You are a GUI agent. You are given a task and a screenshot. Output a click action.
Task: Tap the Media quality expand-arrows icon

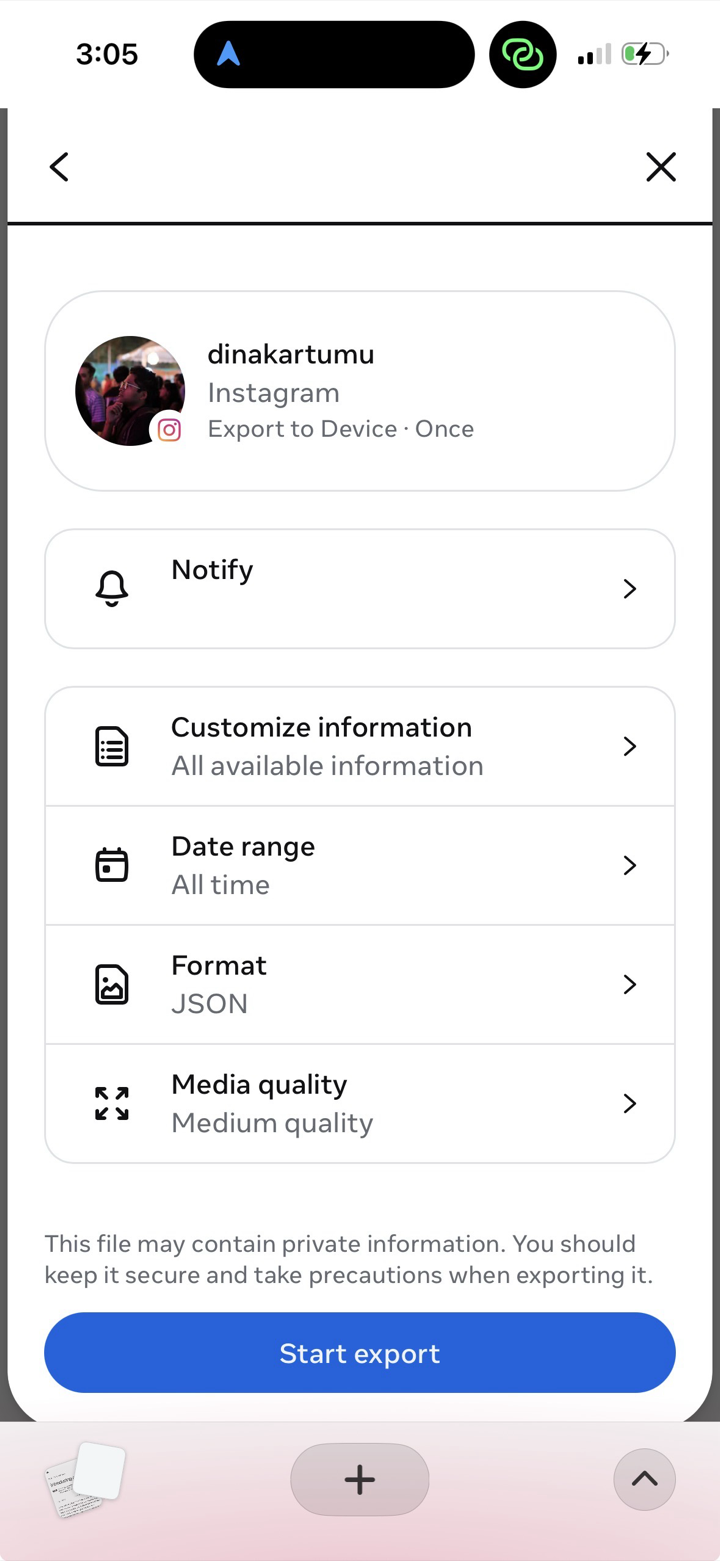[x=112, y=1104]
